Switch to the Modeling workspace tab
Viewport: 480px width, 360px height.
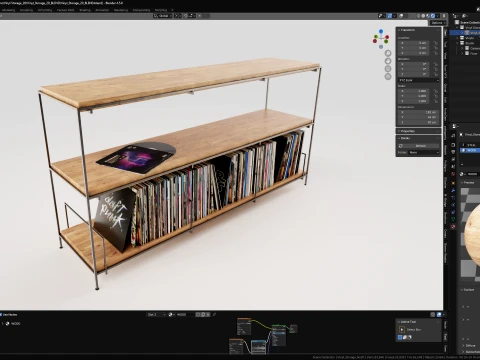click(x=8, y=10)
